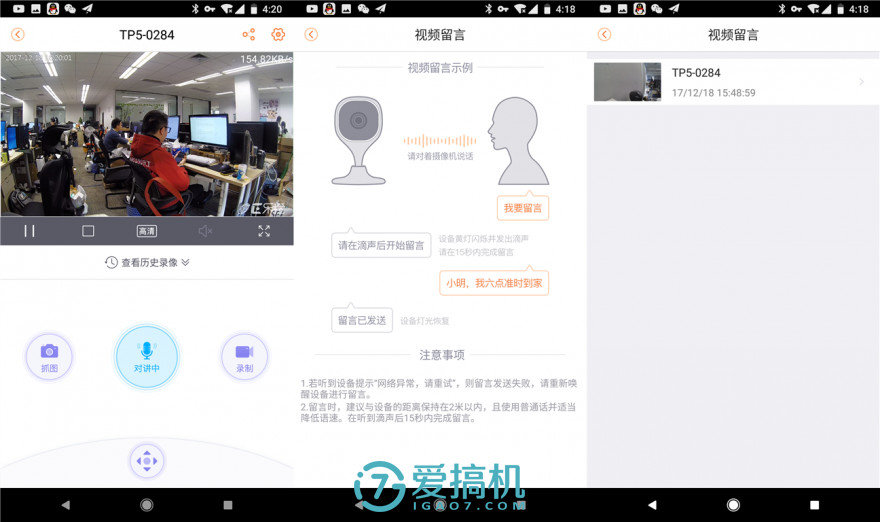Return from the 视频留言 message list
This screenshot has width=880, height=522.
pos(604,35)
